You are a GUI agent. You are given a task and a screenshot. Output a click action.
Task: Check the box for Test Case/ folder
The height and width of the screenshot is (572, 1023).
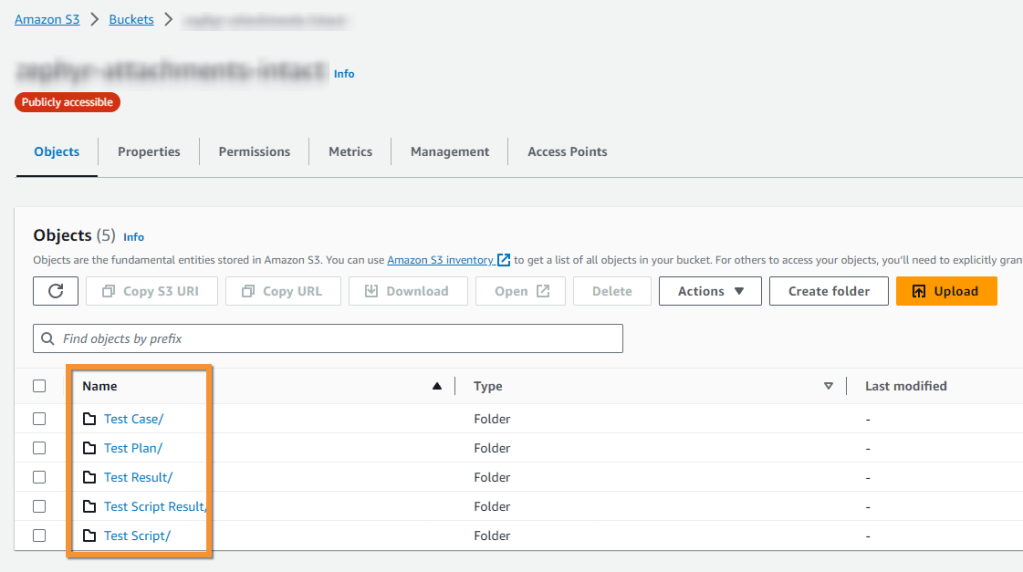[39, 419]
